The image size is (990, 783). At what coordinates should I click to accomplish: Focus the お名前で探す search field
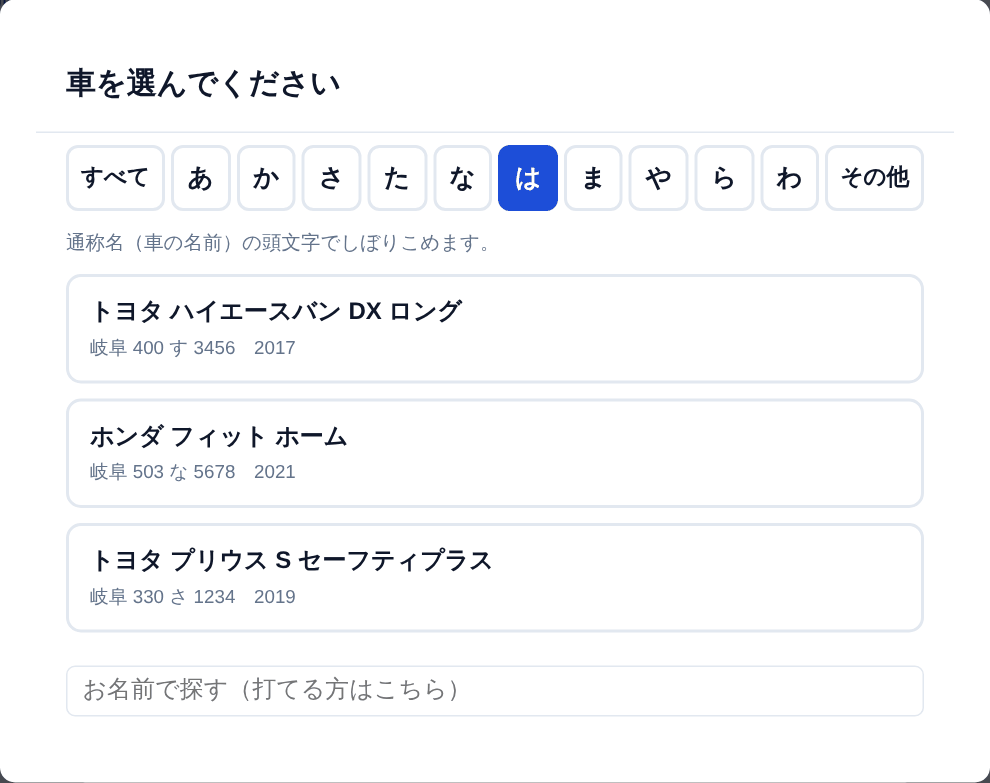[495, 691]
